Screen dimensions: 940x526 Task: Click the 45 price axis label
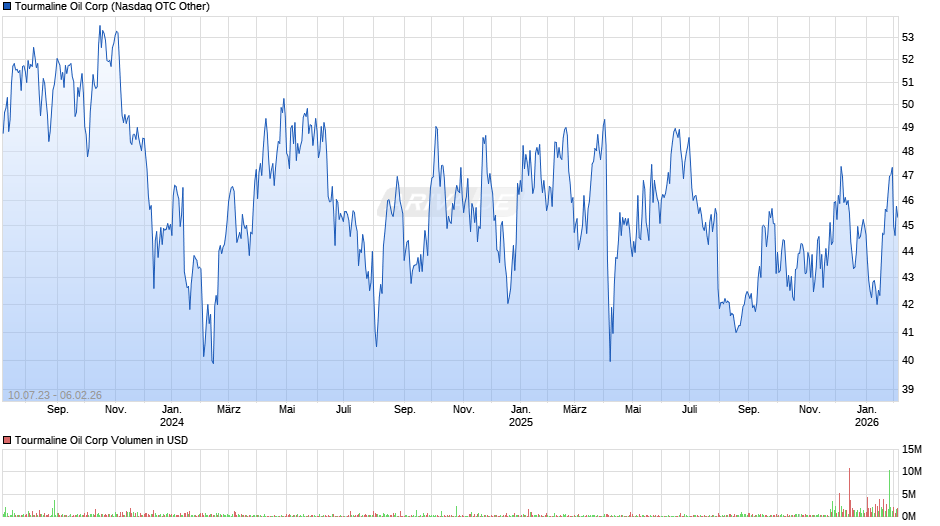[908, 226]
